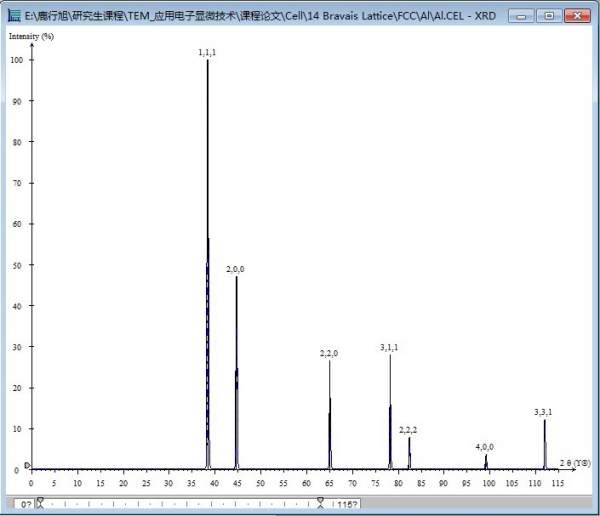This screenshot has width=600, height=516.
Task: Click the 2,2,2 peak label
Action: point(408,430)
